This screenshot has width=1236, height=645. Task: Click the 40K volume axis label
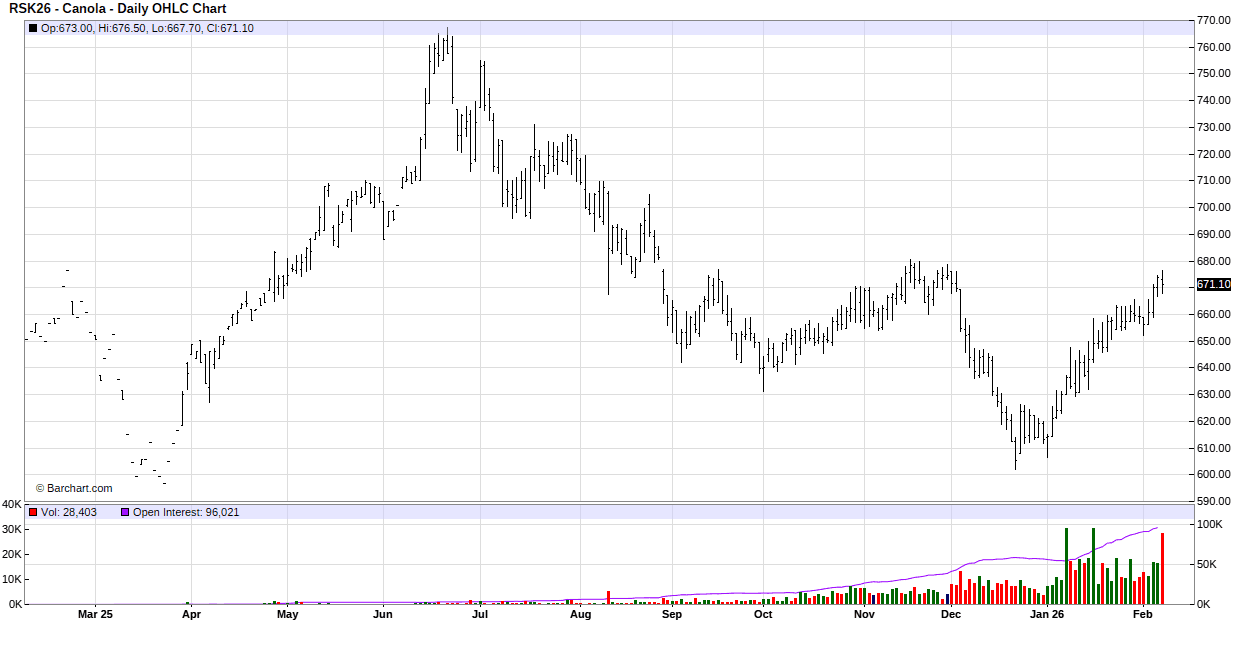(12, 504)
